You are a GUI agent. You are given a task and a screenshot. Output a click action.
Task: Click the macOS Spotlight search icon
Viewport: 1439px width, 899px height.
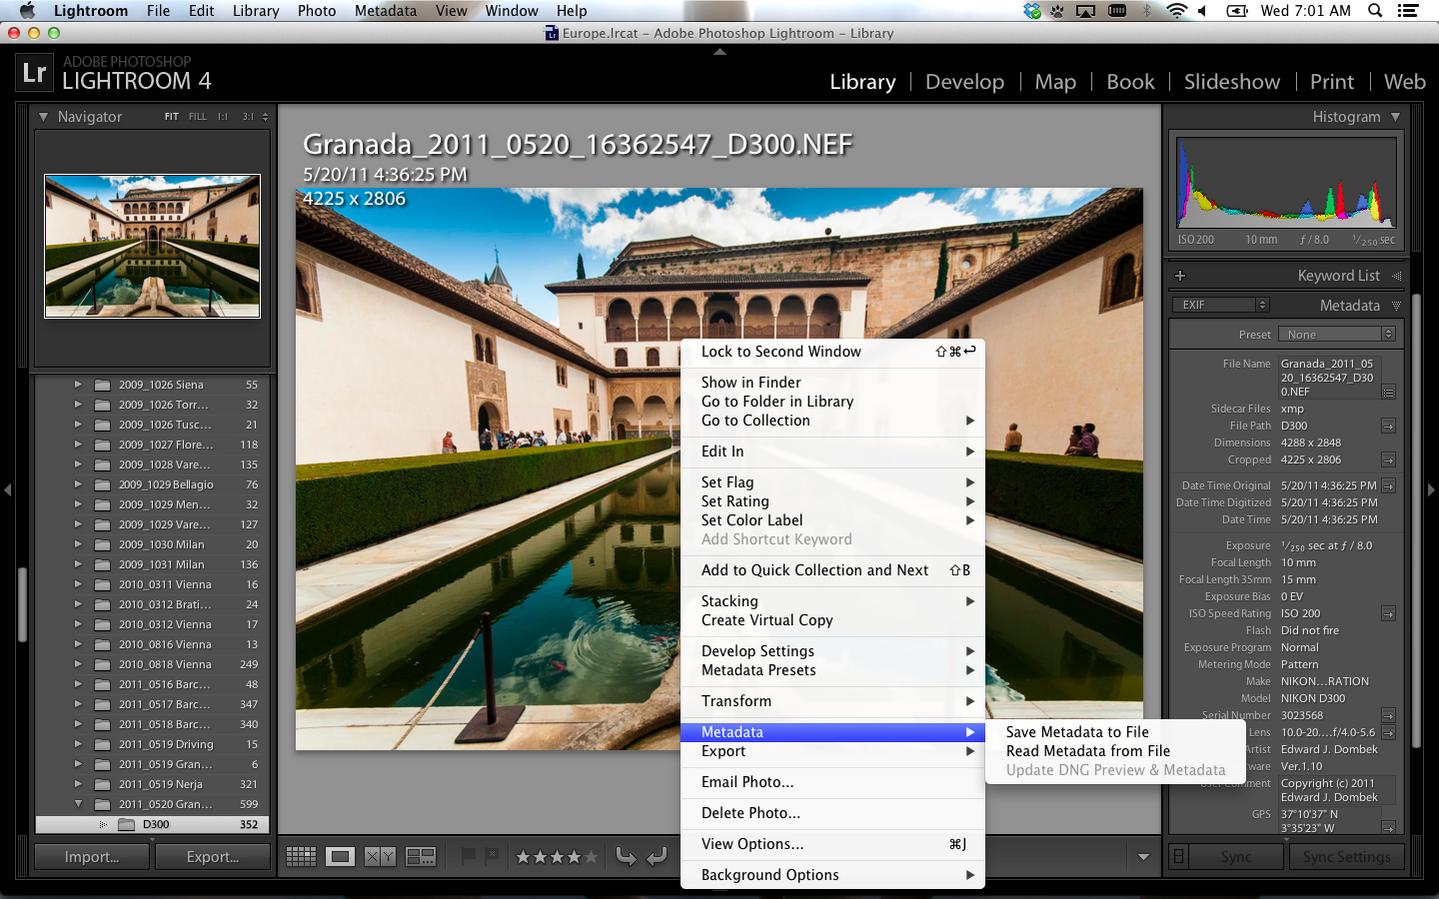coord(1375,11)
